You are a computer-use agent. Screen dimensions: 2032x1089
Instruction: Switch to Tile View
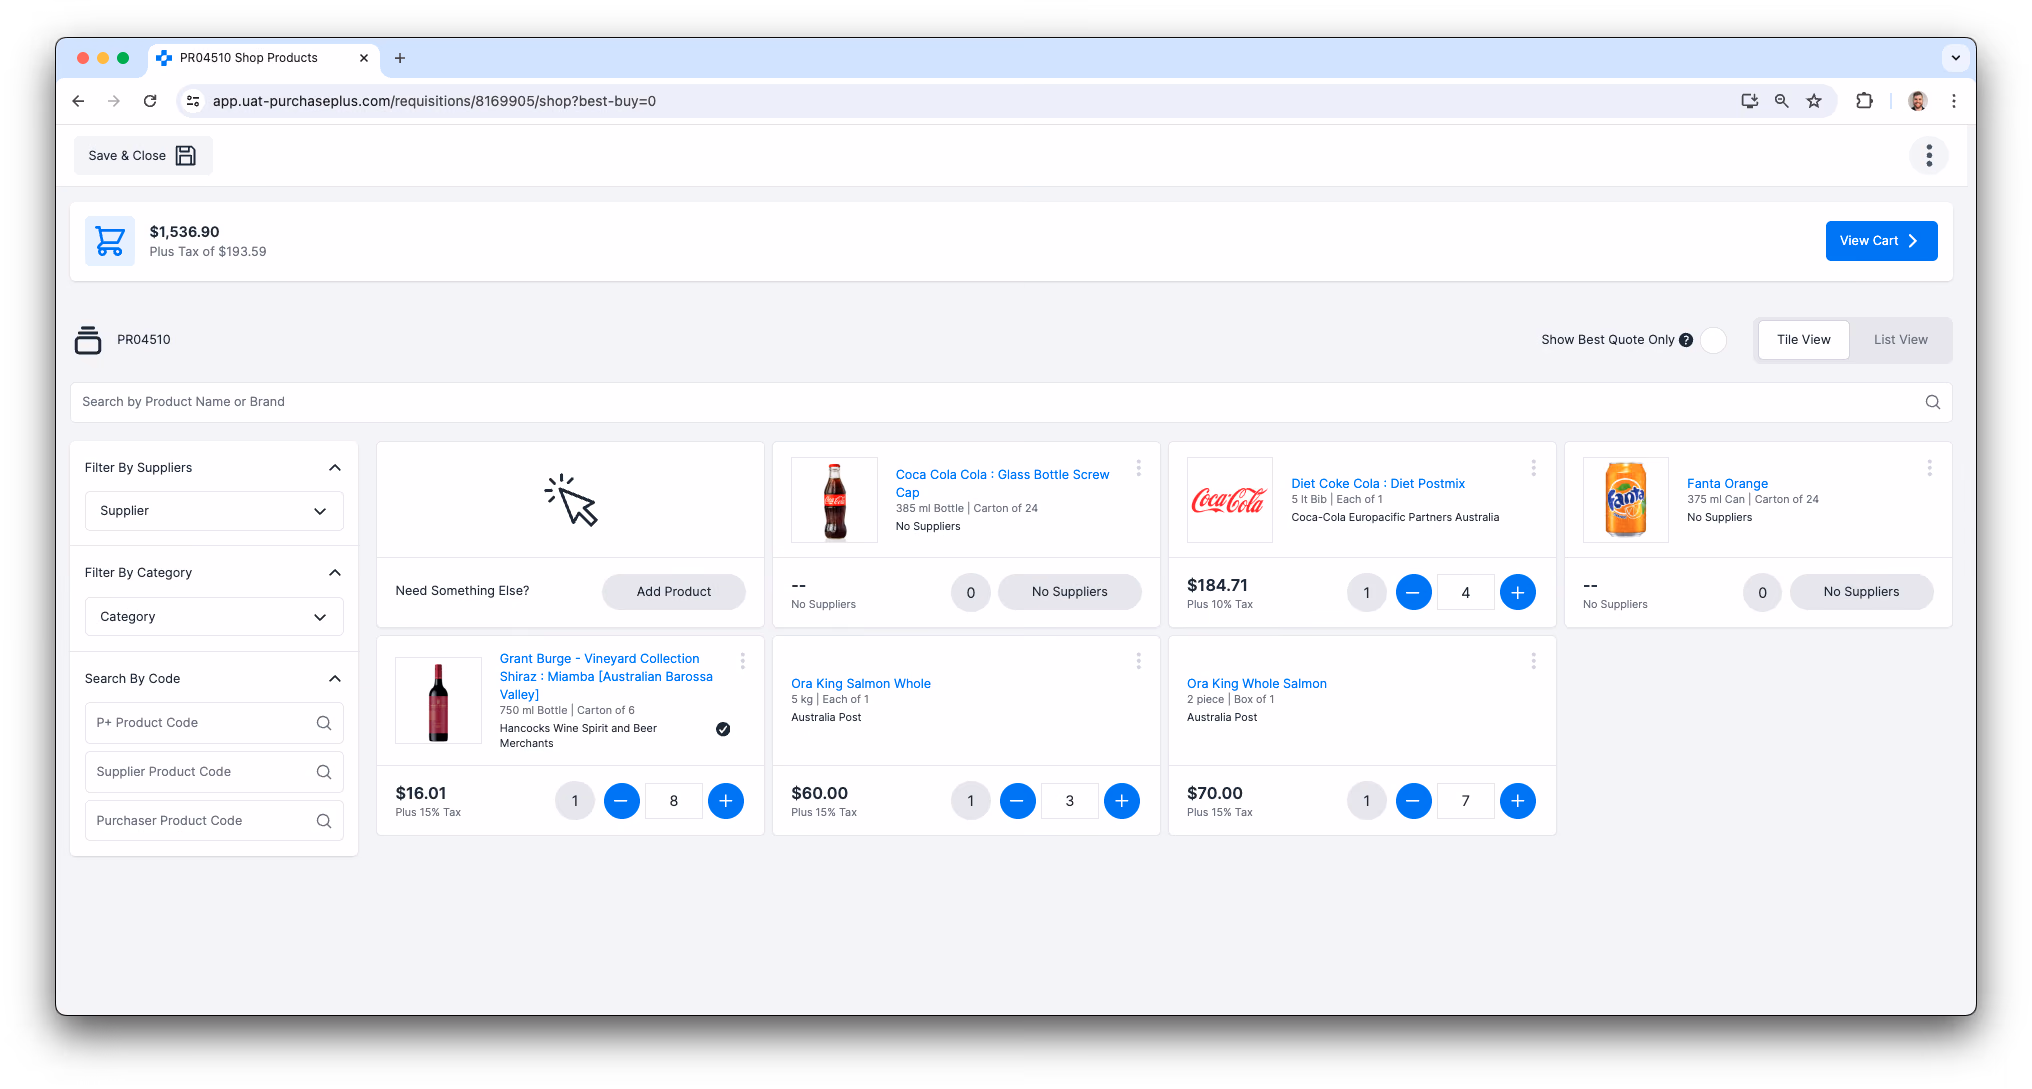pos(1803,340)
